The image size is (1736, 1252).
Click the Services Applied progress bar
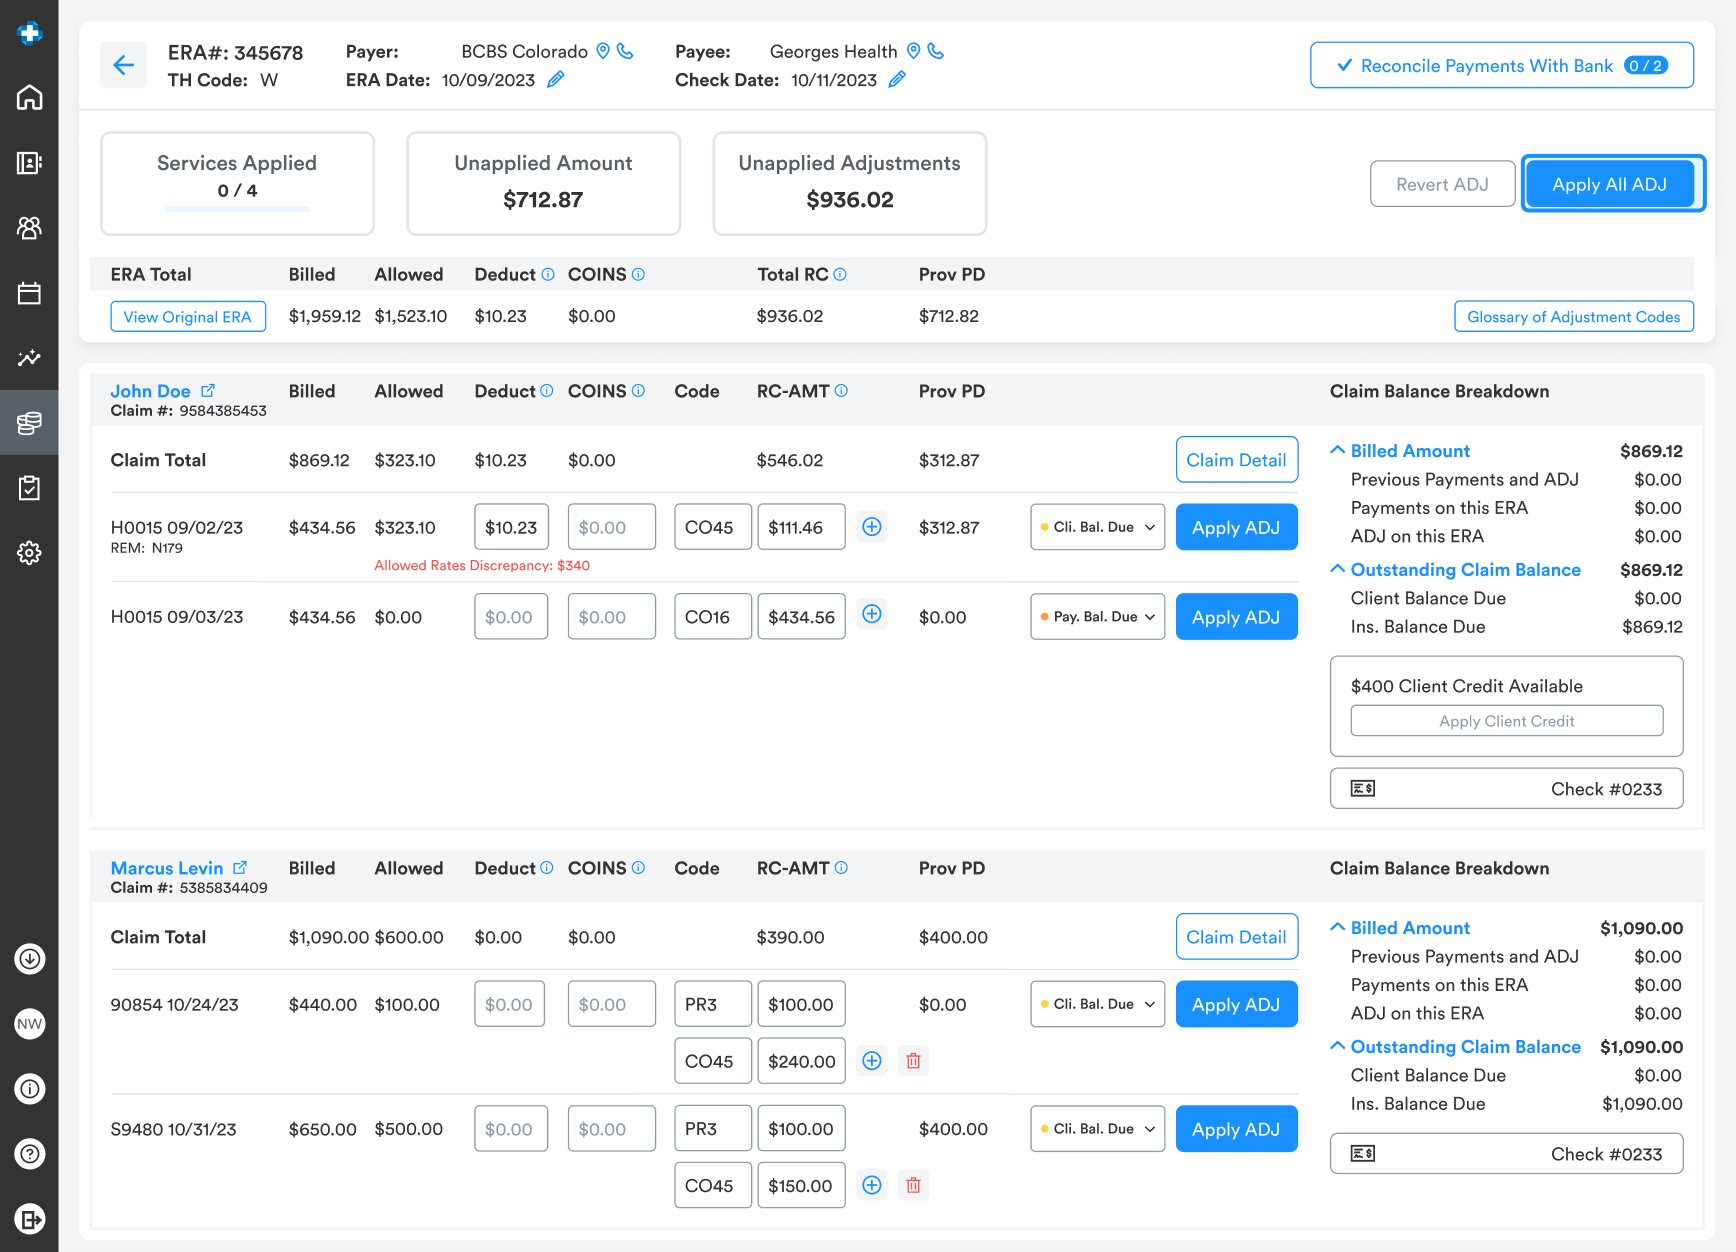pos(237,209)
